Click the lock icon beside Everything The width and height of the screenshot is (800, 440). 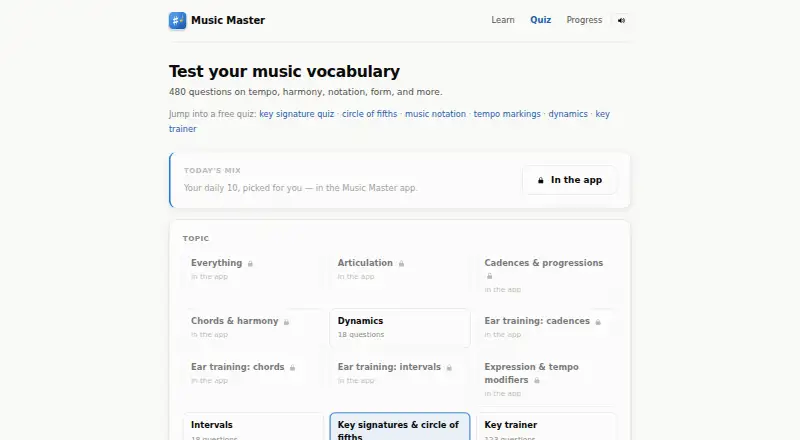pyautogui.click(x=250, y=264)
